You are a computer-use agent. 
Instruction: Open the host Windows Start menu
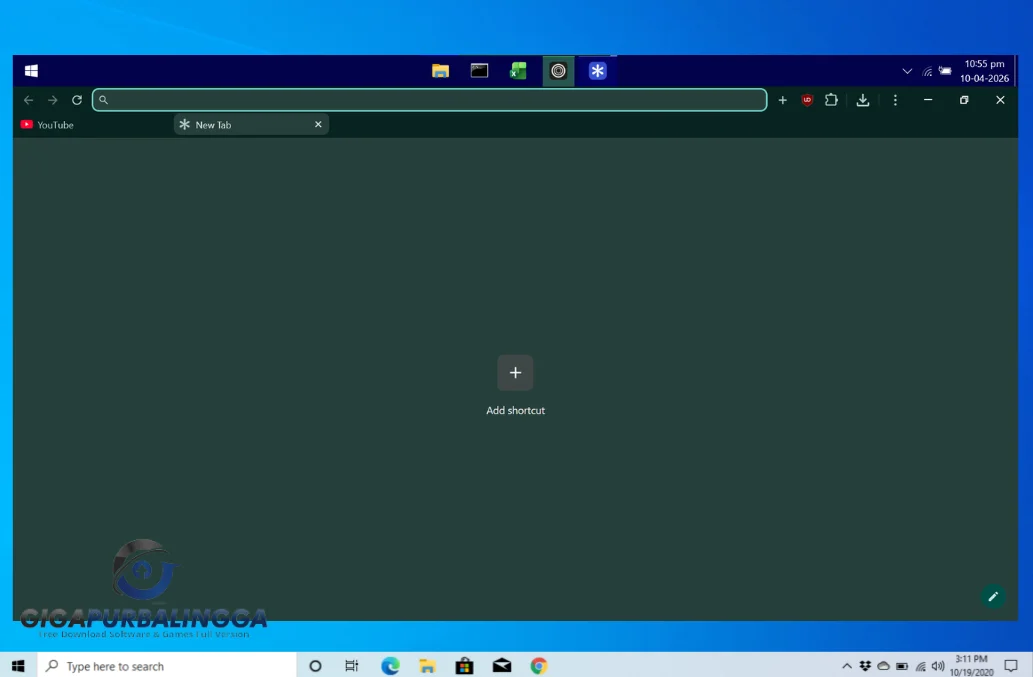pyautogui.click(x=18, y=666)
